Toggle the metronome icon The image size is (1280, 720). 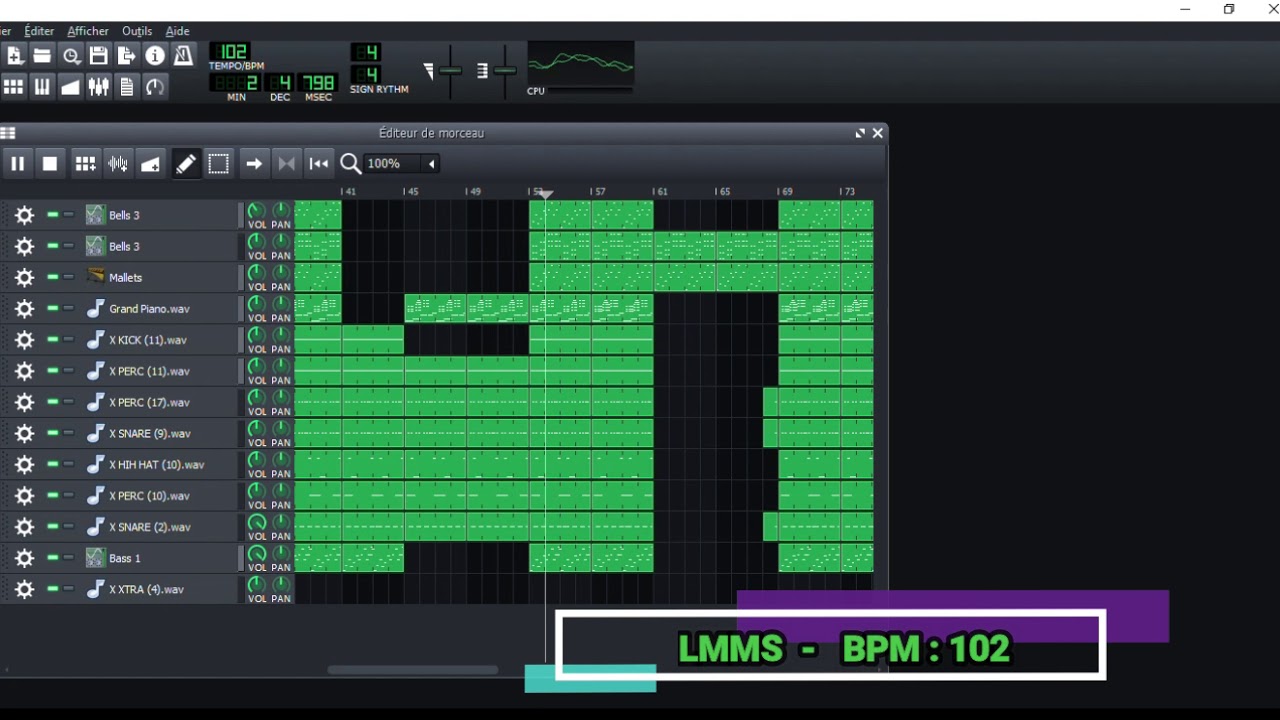coord(183,56)
